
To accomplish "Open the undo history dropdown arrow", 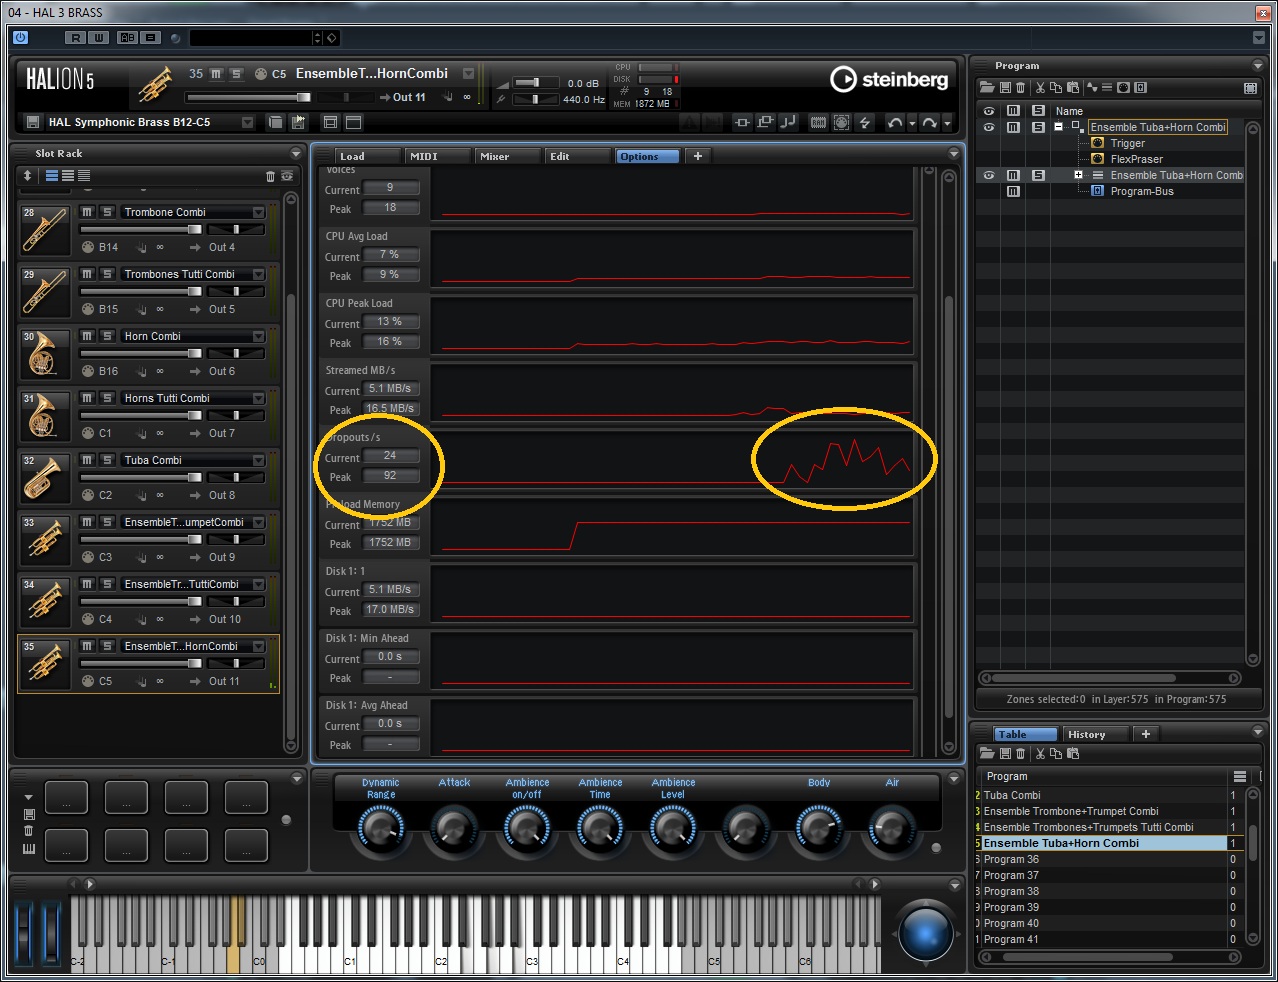I will 912,123.
